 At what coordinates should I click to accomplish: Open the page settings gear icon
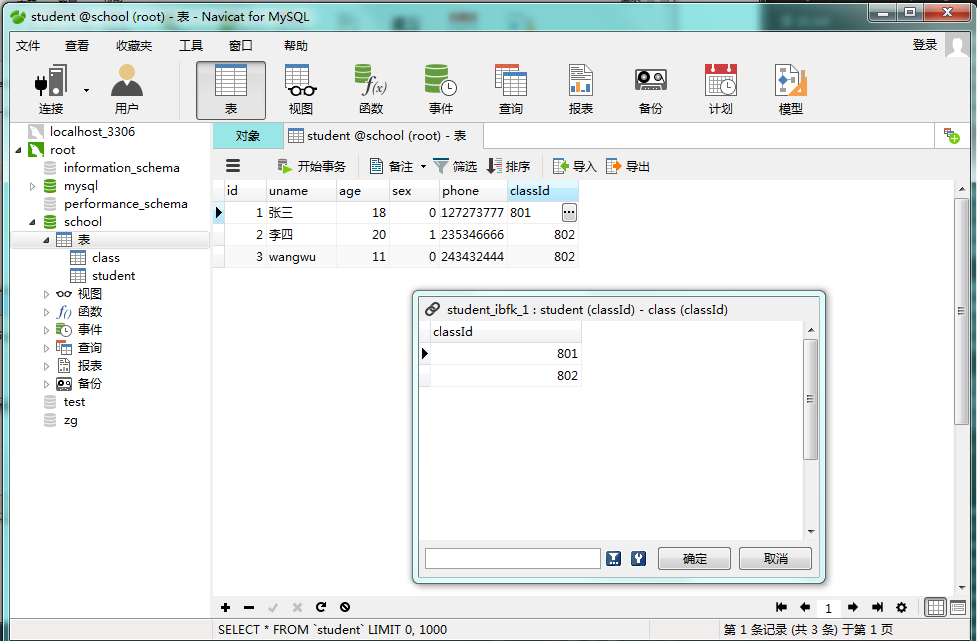[901, 607]
